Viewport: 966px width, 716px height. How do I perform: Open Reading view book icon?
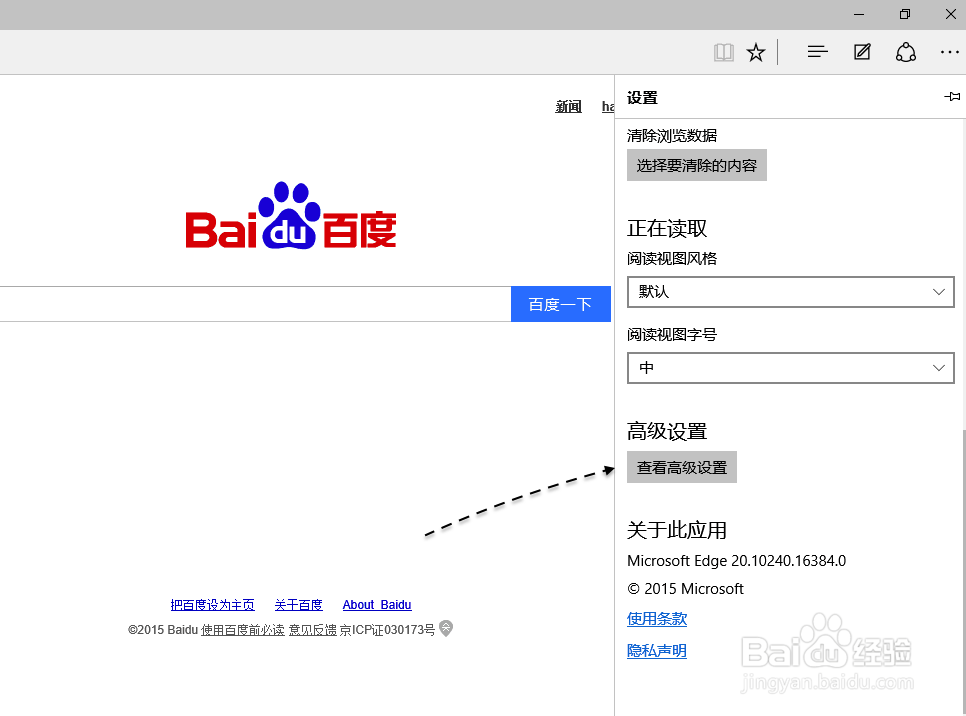coord(724,52)
